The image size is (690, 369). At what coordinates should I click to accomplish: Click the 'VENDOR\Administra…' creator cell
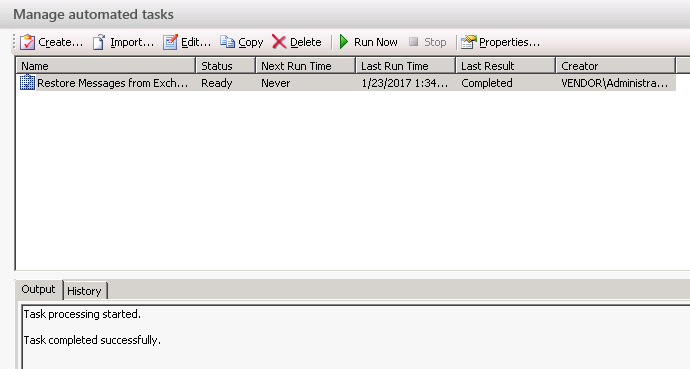(x=615, y=83)
